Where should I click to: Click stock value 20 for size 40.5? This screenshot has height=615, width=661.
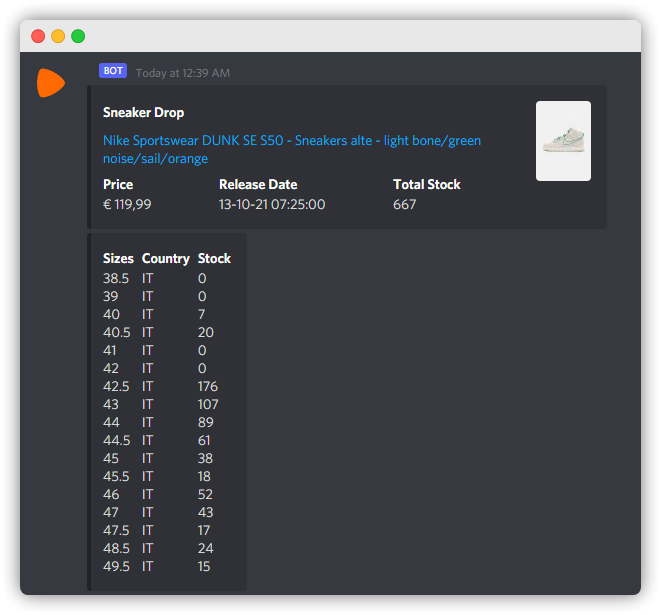[x=206, y=332]
